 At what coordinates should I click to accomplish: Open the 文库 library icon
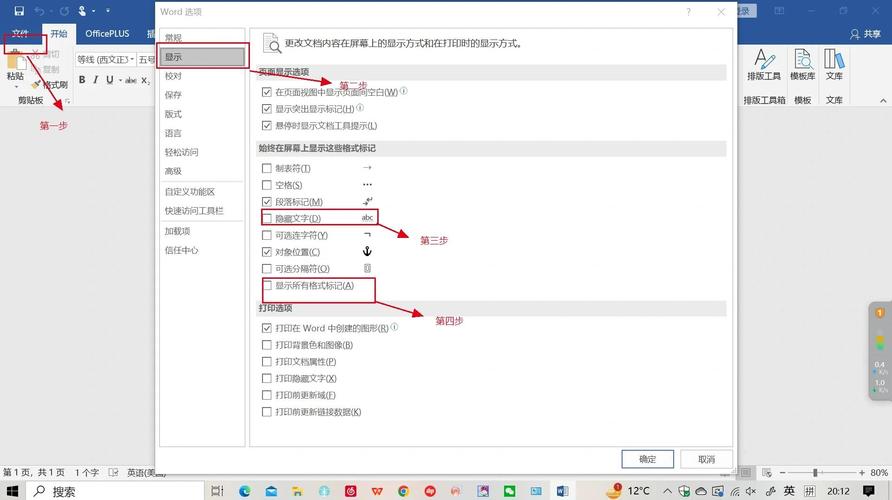(x=834, y=64)
